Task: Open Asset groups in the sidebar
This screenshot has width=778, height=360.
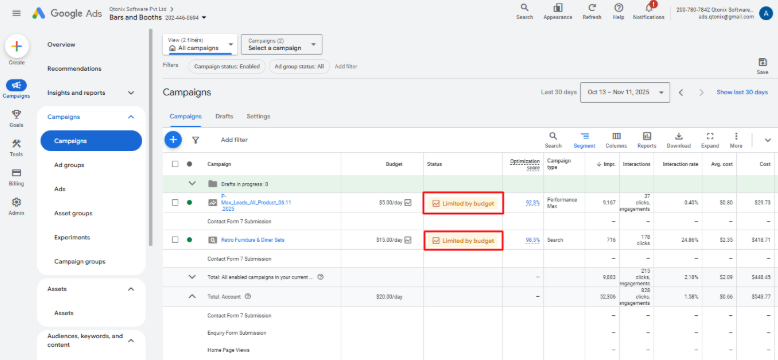Action: point(73,213)
